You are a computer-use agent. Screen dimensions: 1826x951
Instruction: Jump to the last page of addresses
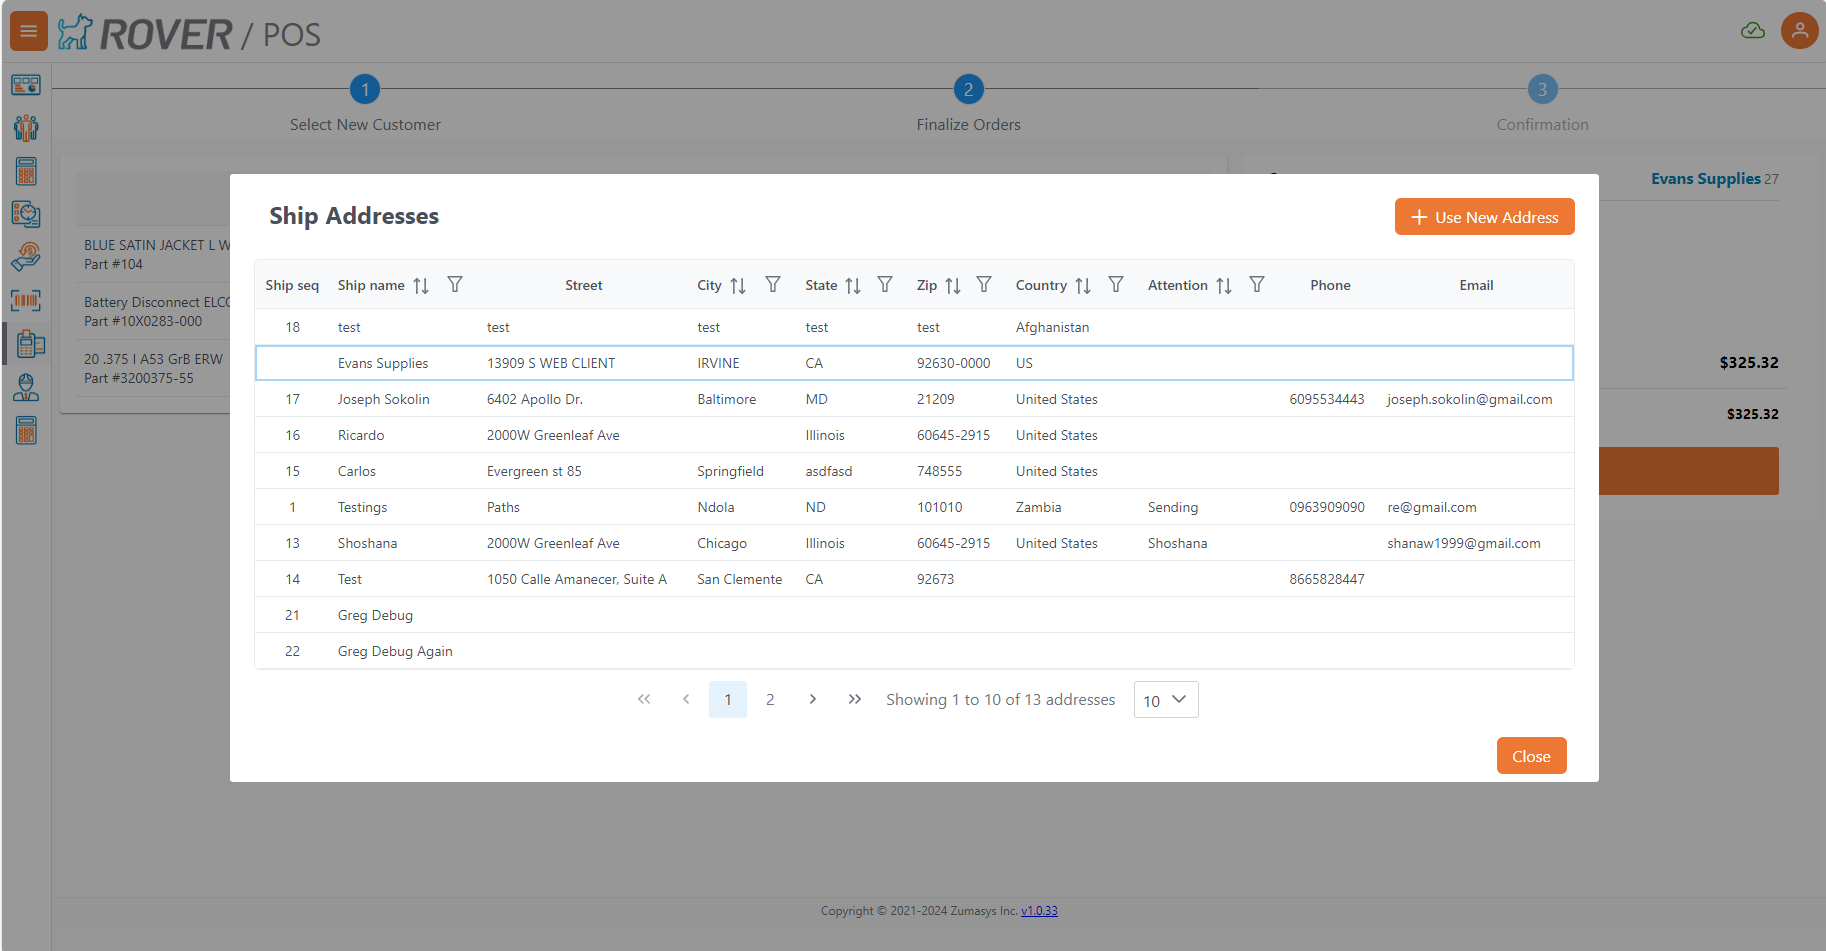[854, 700]
